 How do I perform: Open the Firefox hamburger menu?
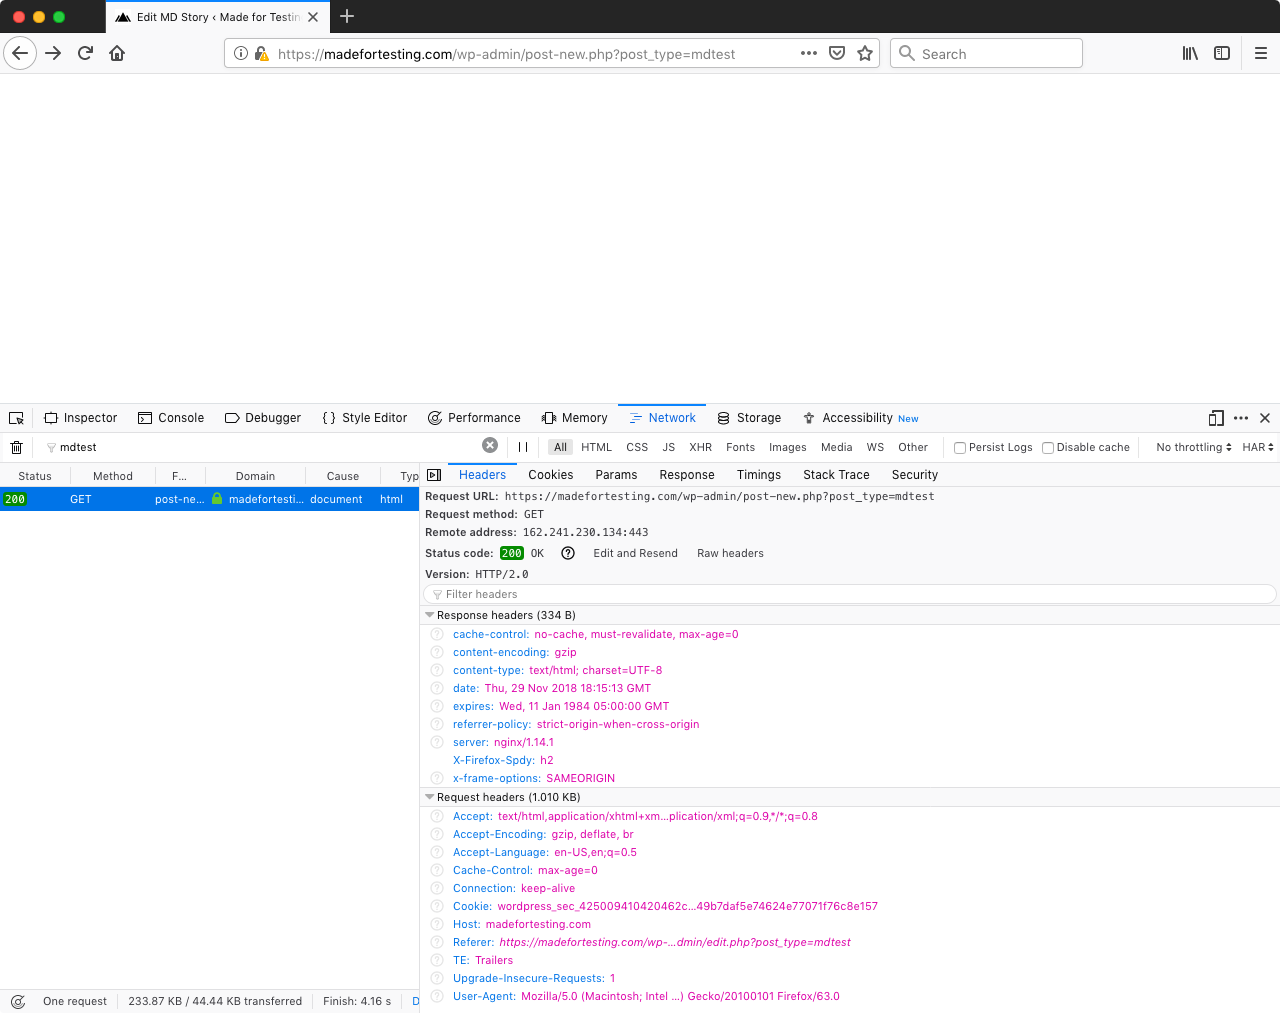pos(1261,53)
